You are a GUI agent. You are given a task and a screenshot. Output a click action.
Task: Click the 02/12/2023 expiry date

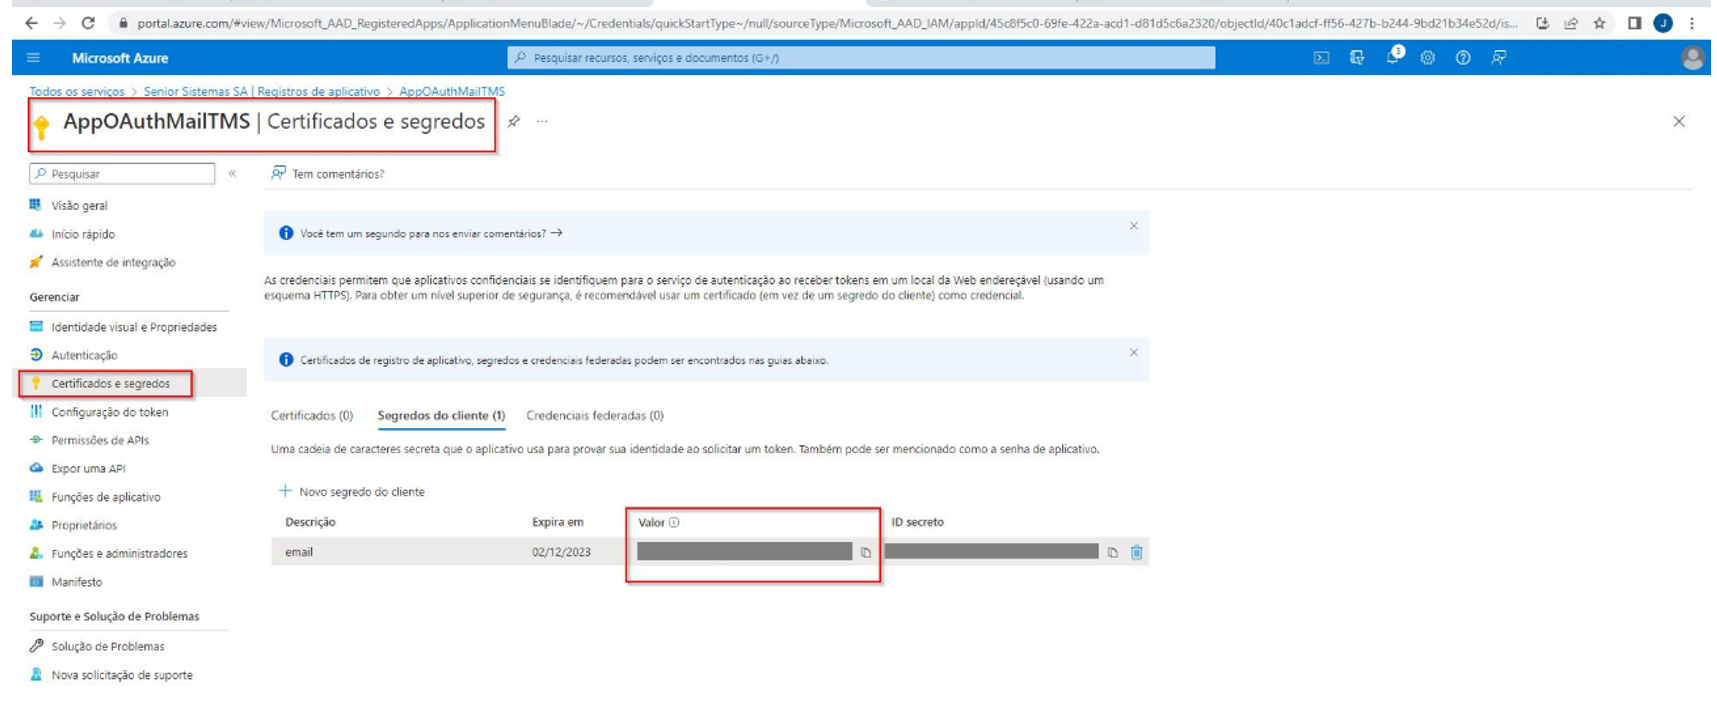[561, 552]
